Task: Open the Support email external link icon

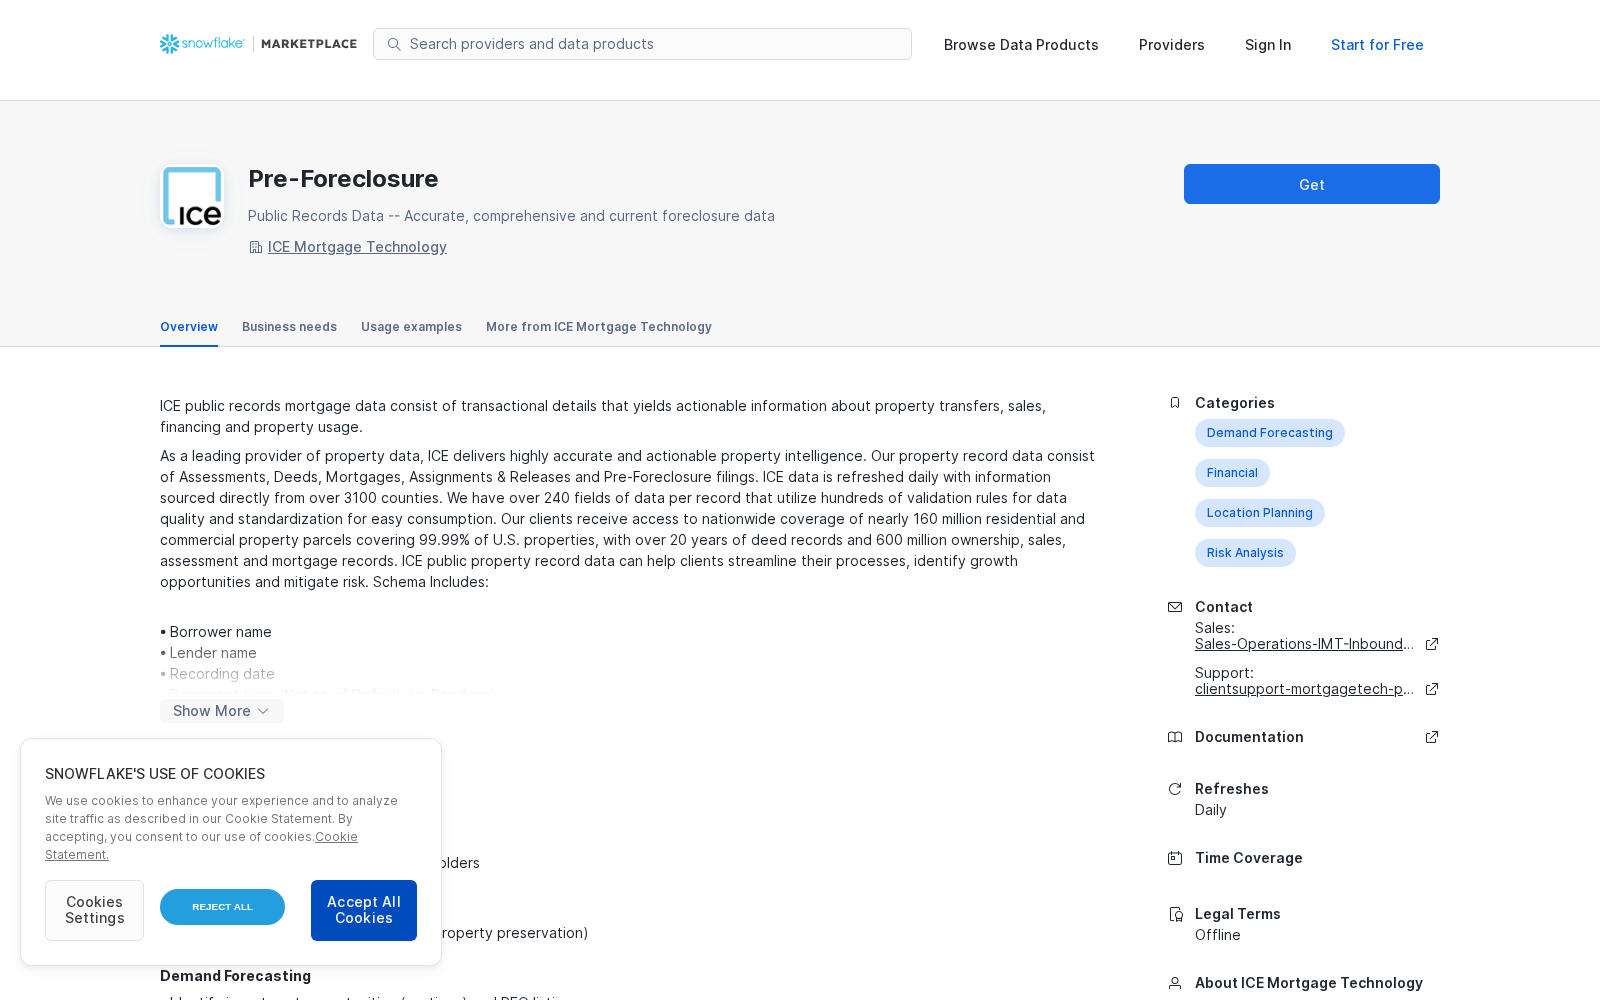Action: (1432, 689)
